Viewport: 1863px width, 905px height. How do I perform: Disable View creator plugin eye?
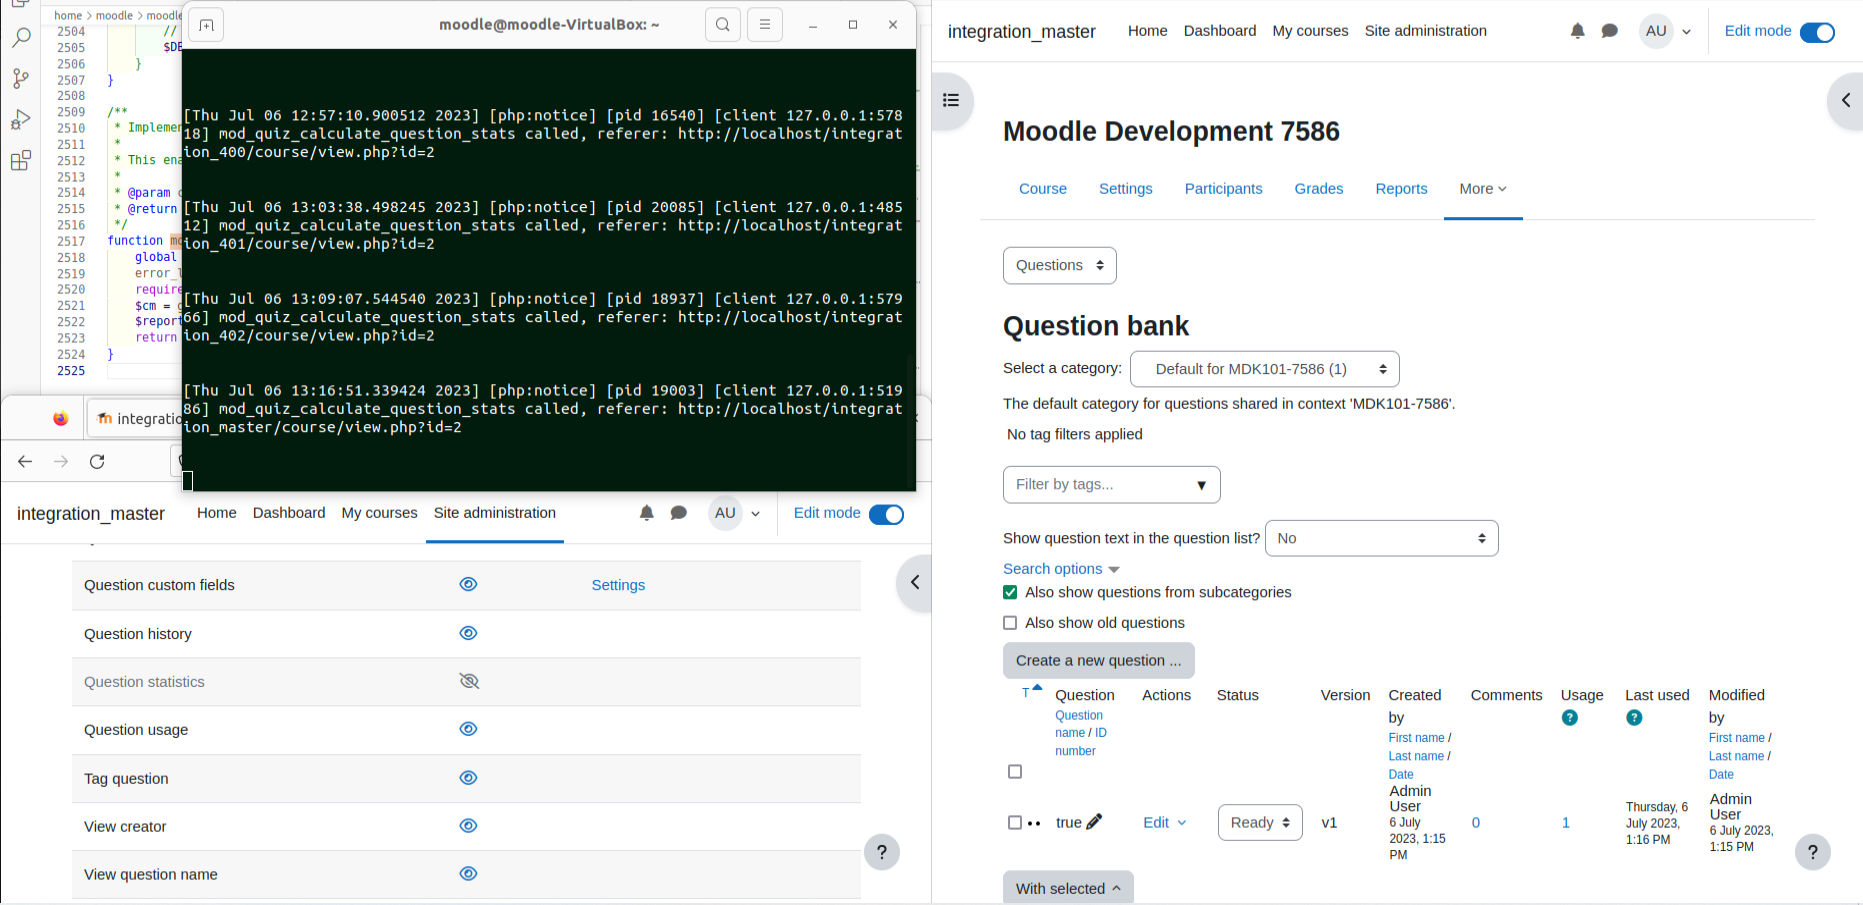click(468, 826)
